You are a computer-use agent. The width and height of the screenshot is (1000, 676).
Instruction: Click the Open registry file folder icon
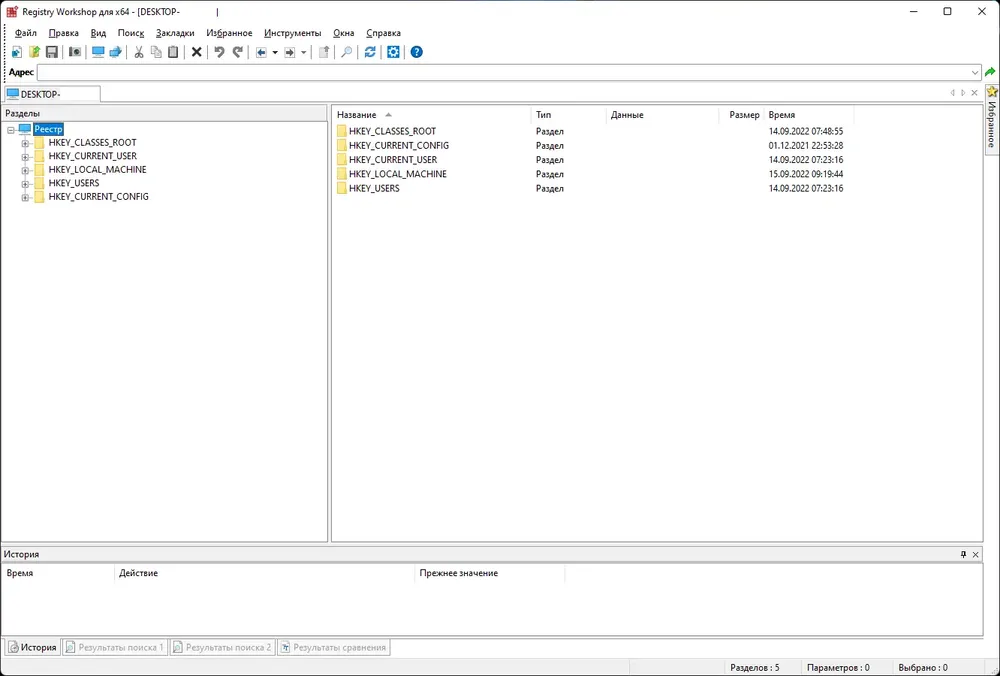pos(34,52)
